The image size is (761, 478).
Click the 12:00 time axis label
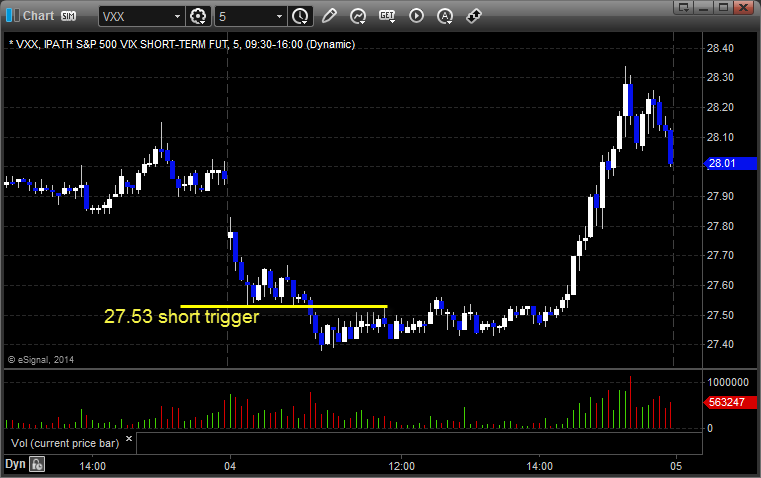401,466
